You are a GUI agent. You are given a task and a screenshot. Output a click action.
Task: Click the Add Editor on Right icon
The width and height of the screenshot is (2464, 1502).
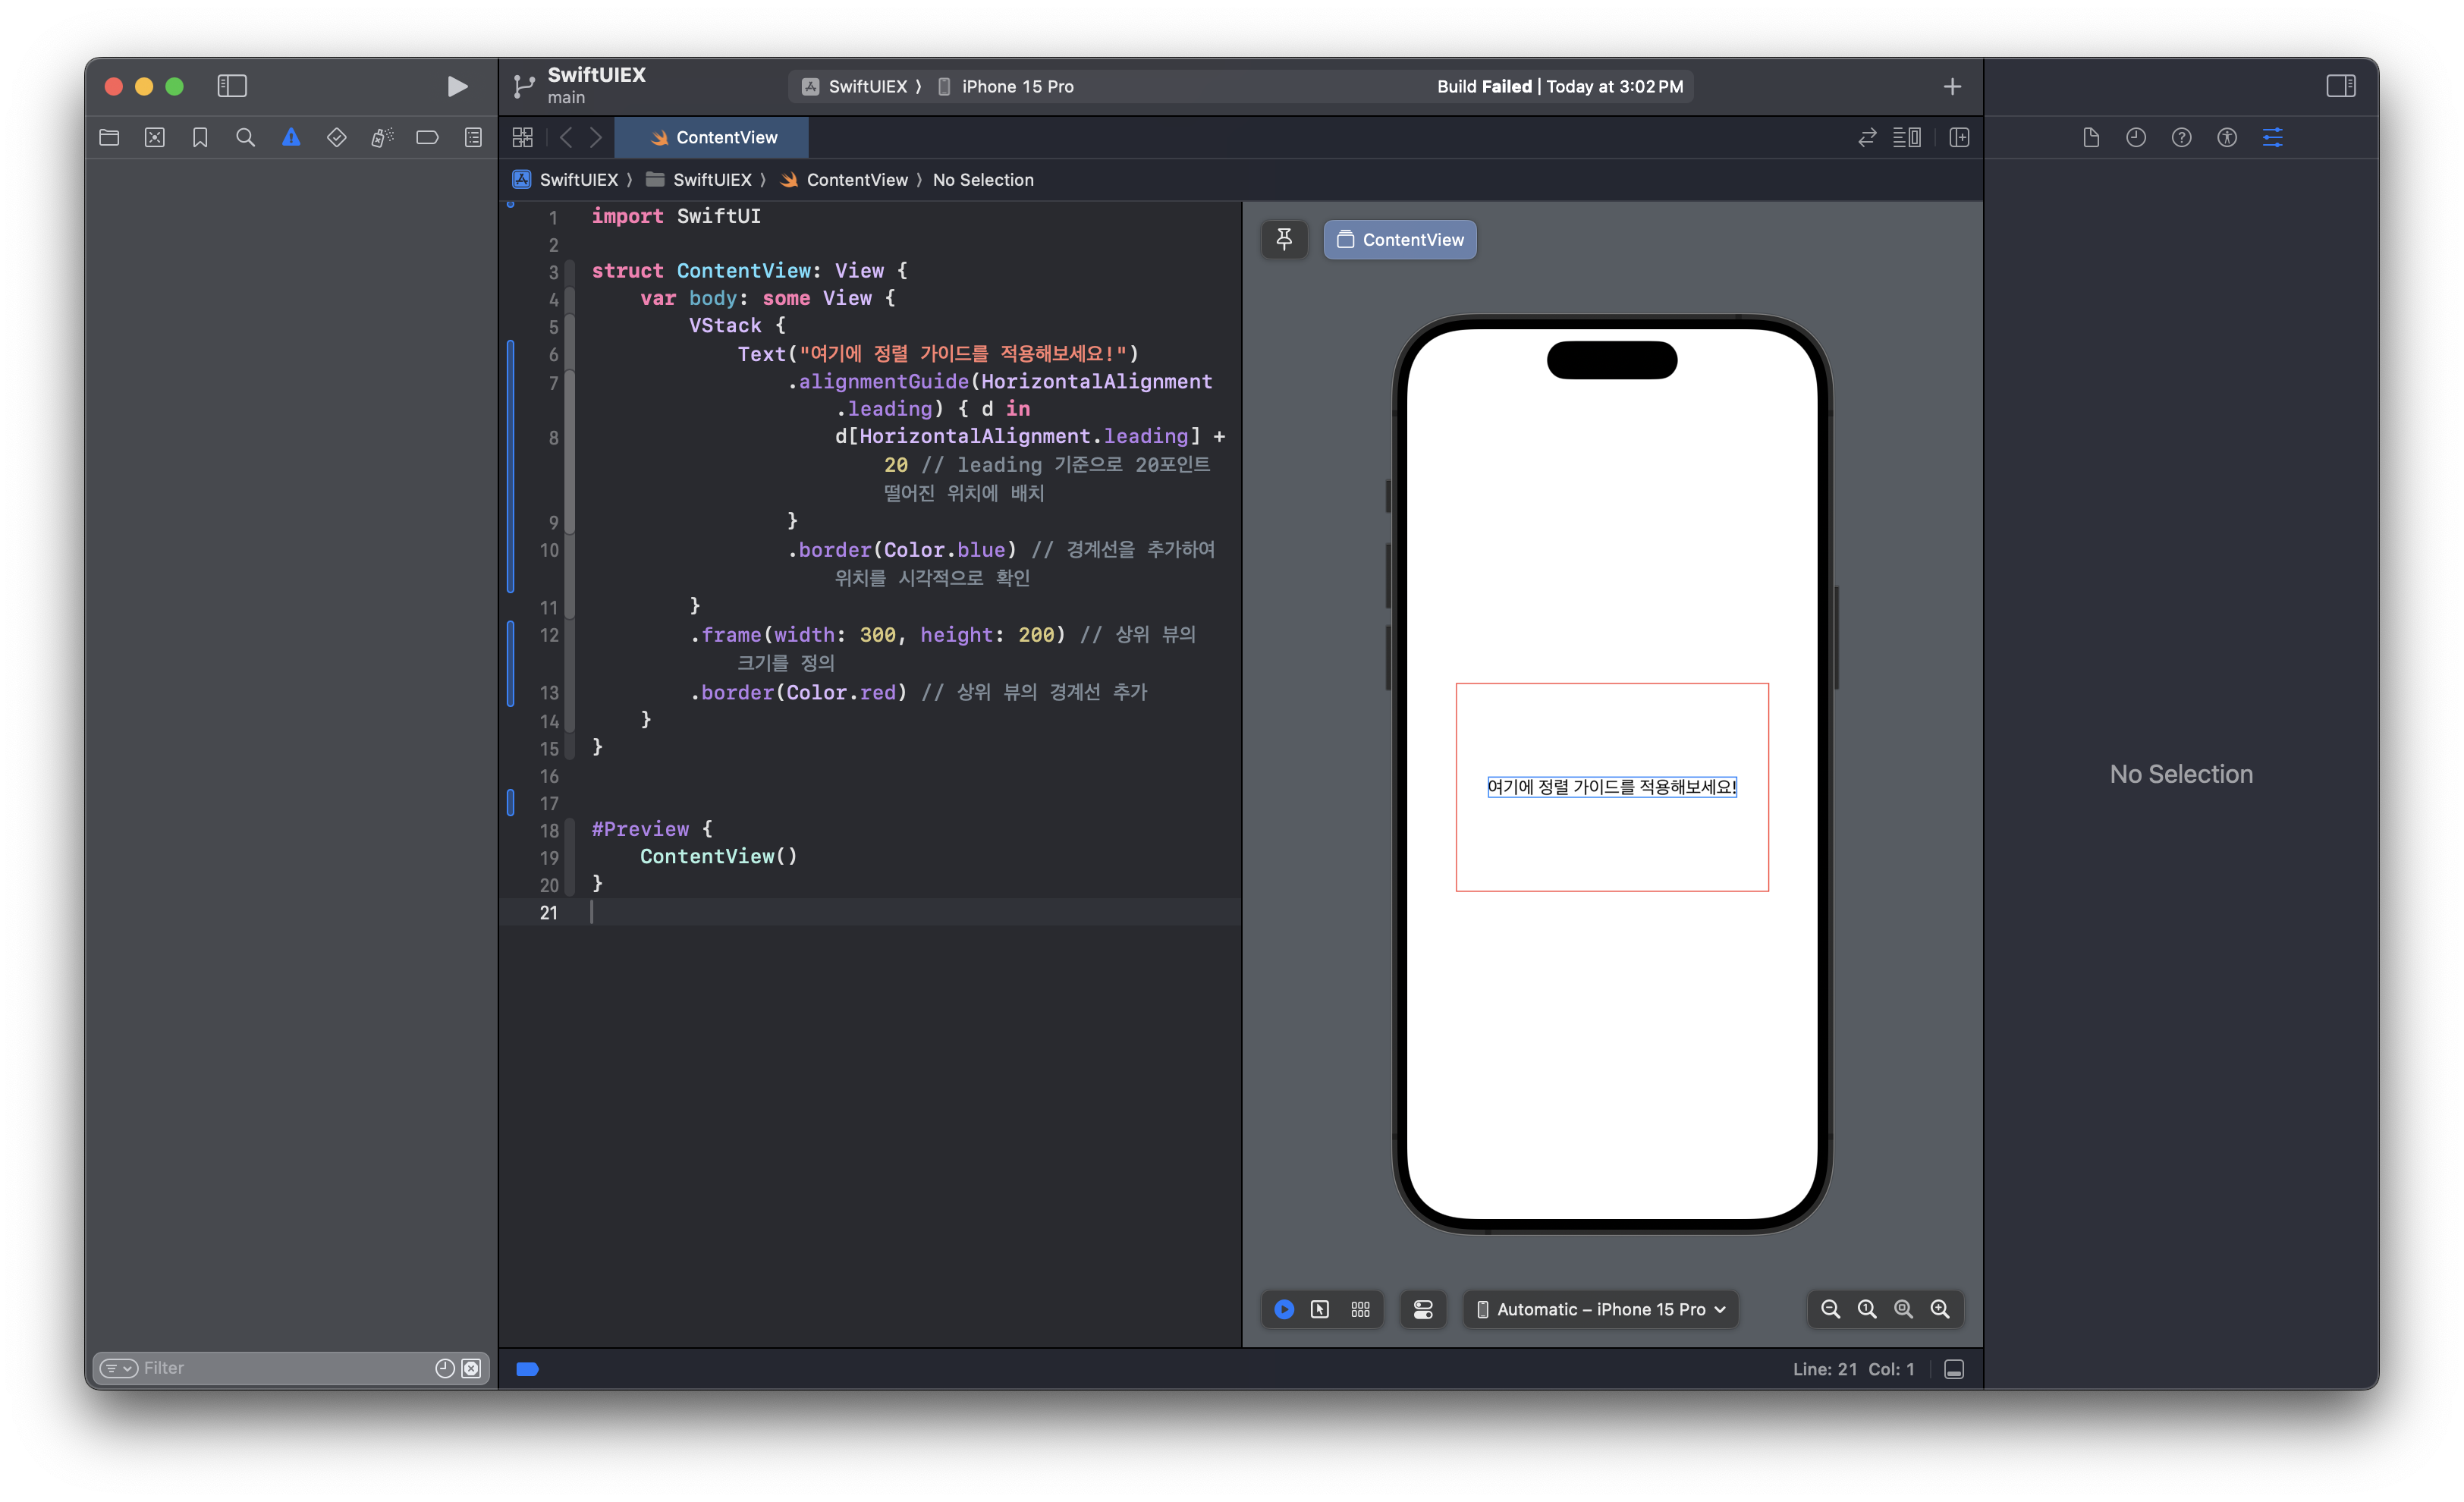(1959, 138)
